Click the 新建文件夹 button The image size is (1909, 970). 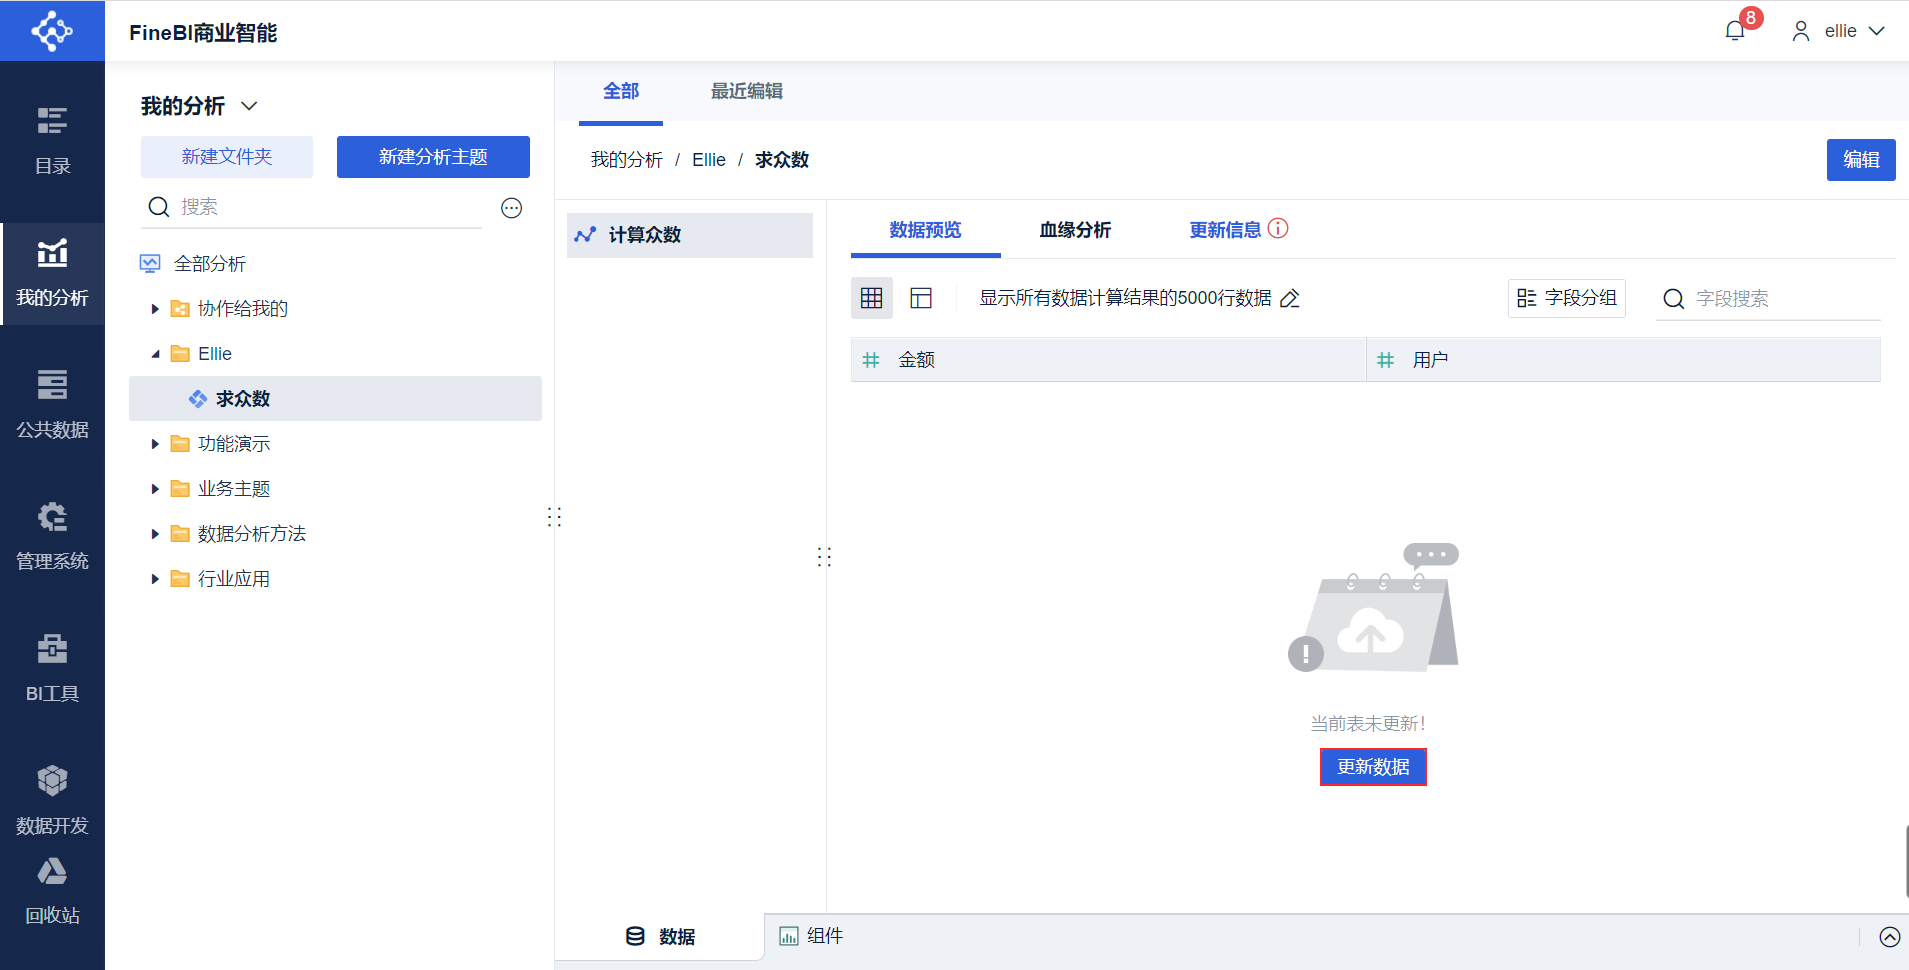click(x=227, y=157)
